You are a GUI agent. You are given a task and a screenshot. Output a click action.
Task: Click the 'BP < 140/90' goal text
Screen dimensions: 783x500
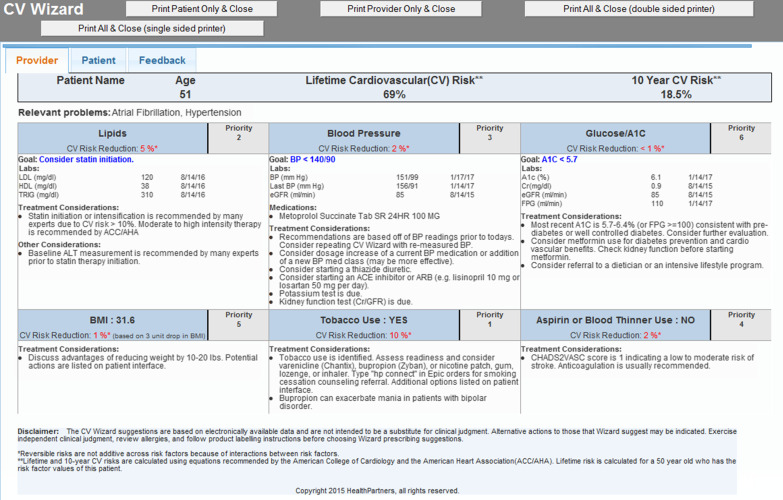(313, 159)
